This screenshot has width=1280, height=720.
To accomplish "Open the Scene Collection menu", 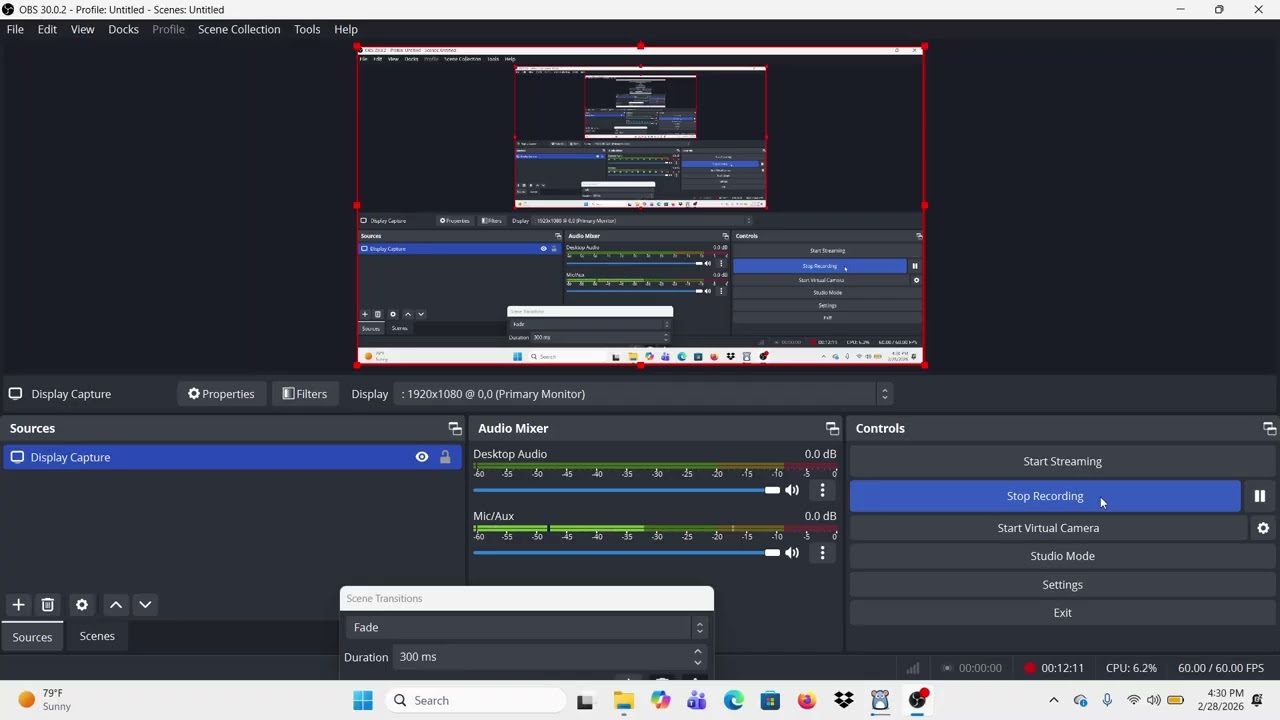I will [x=239, y=29].
